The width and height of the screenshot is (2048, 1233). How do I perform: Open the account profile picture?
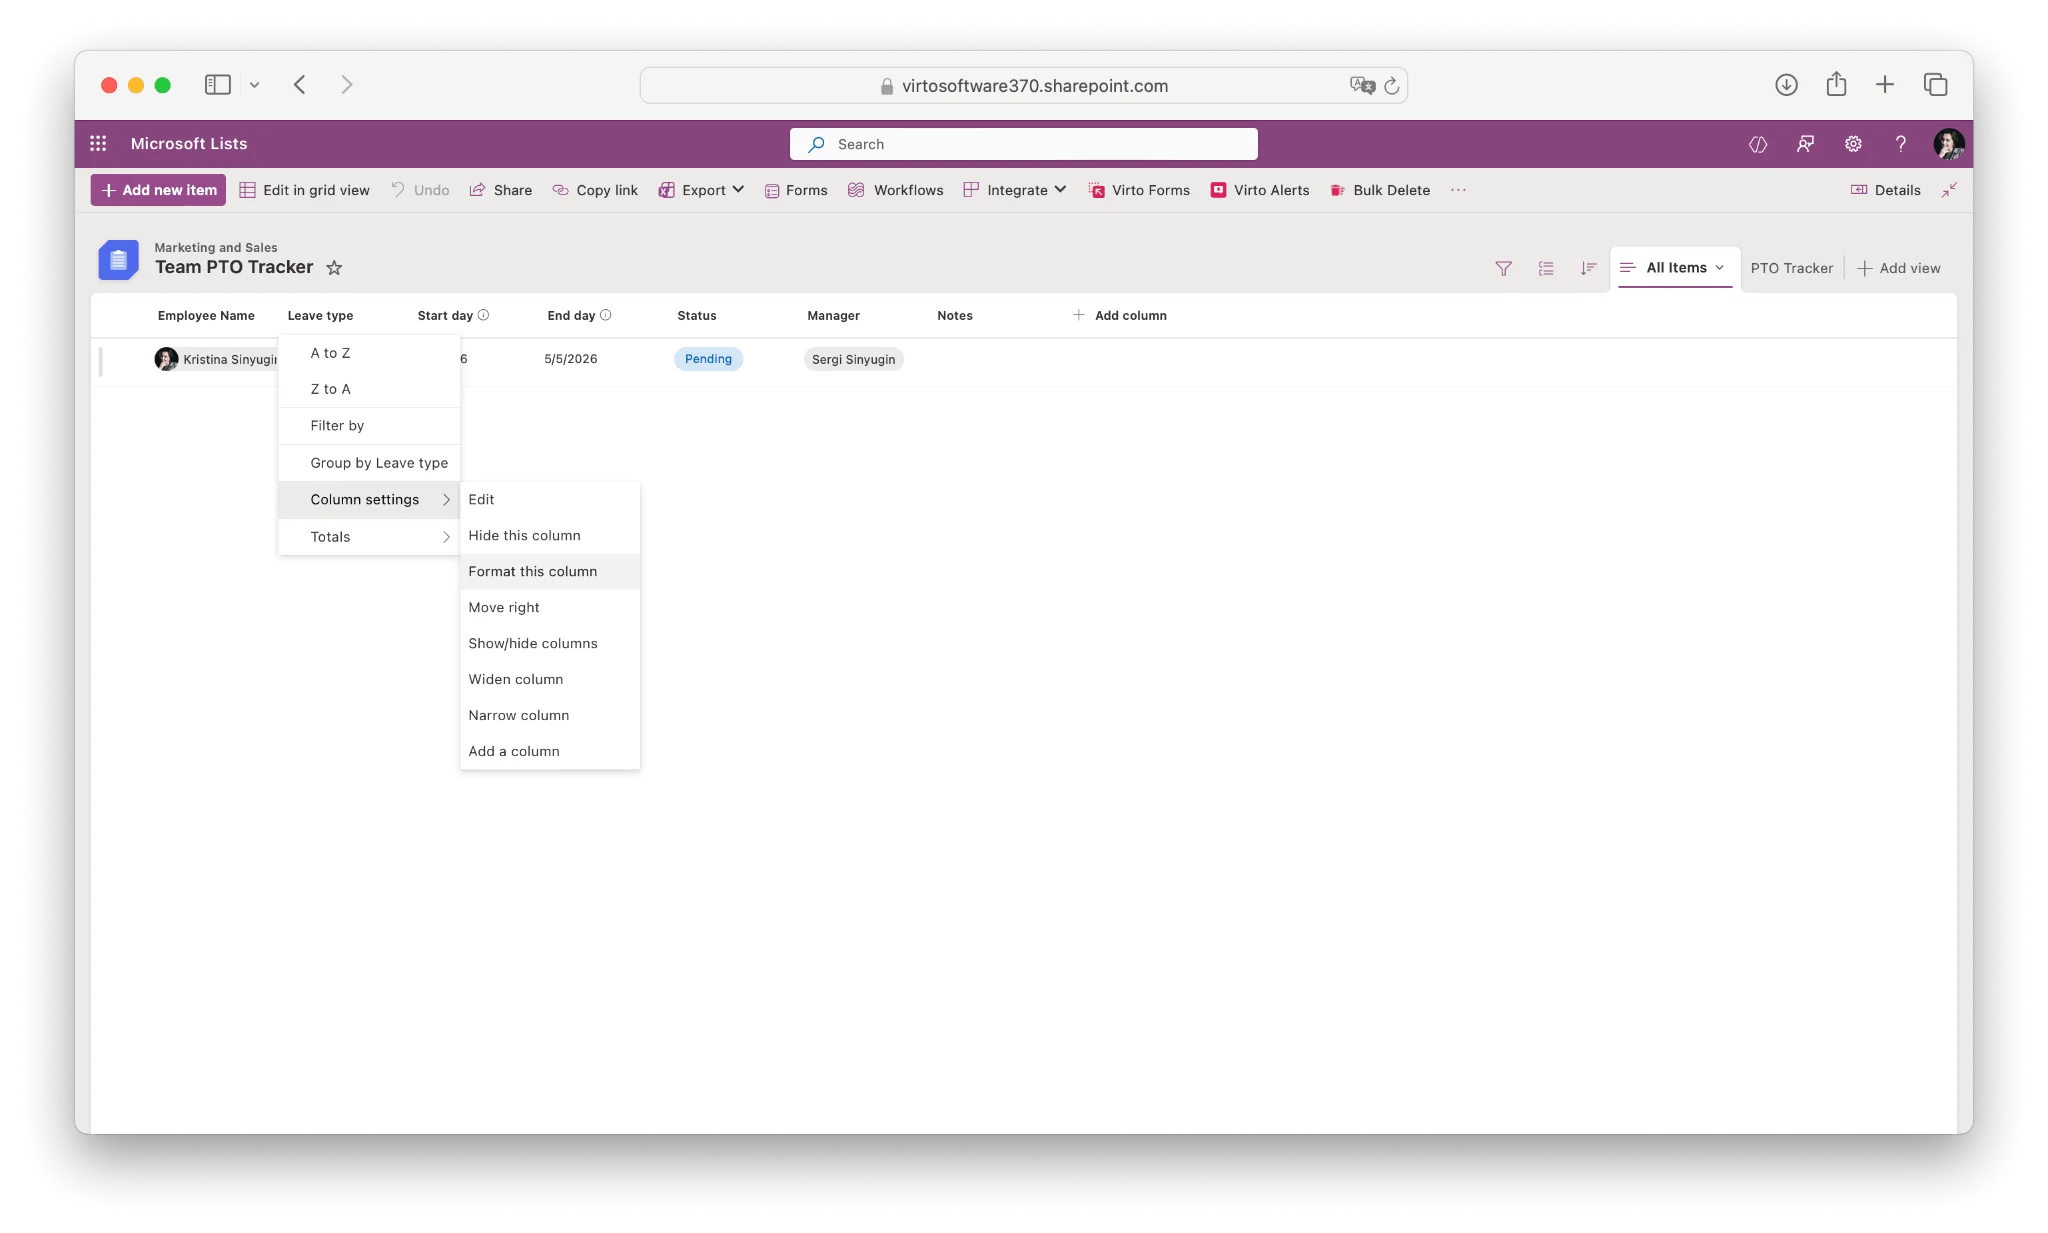(1948, 144)
